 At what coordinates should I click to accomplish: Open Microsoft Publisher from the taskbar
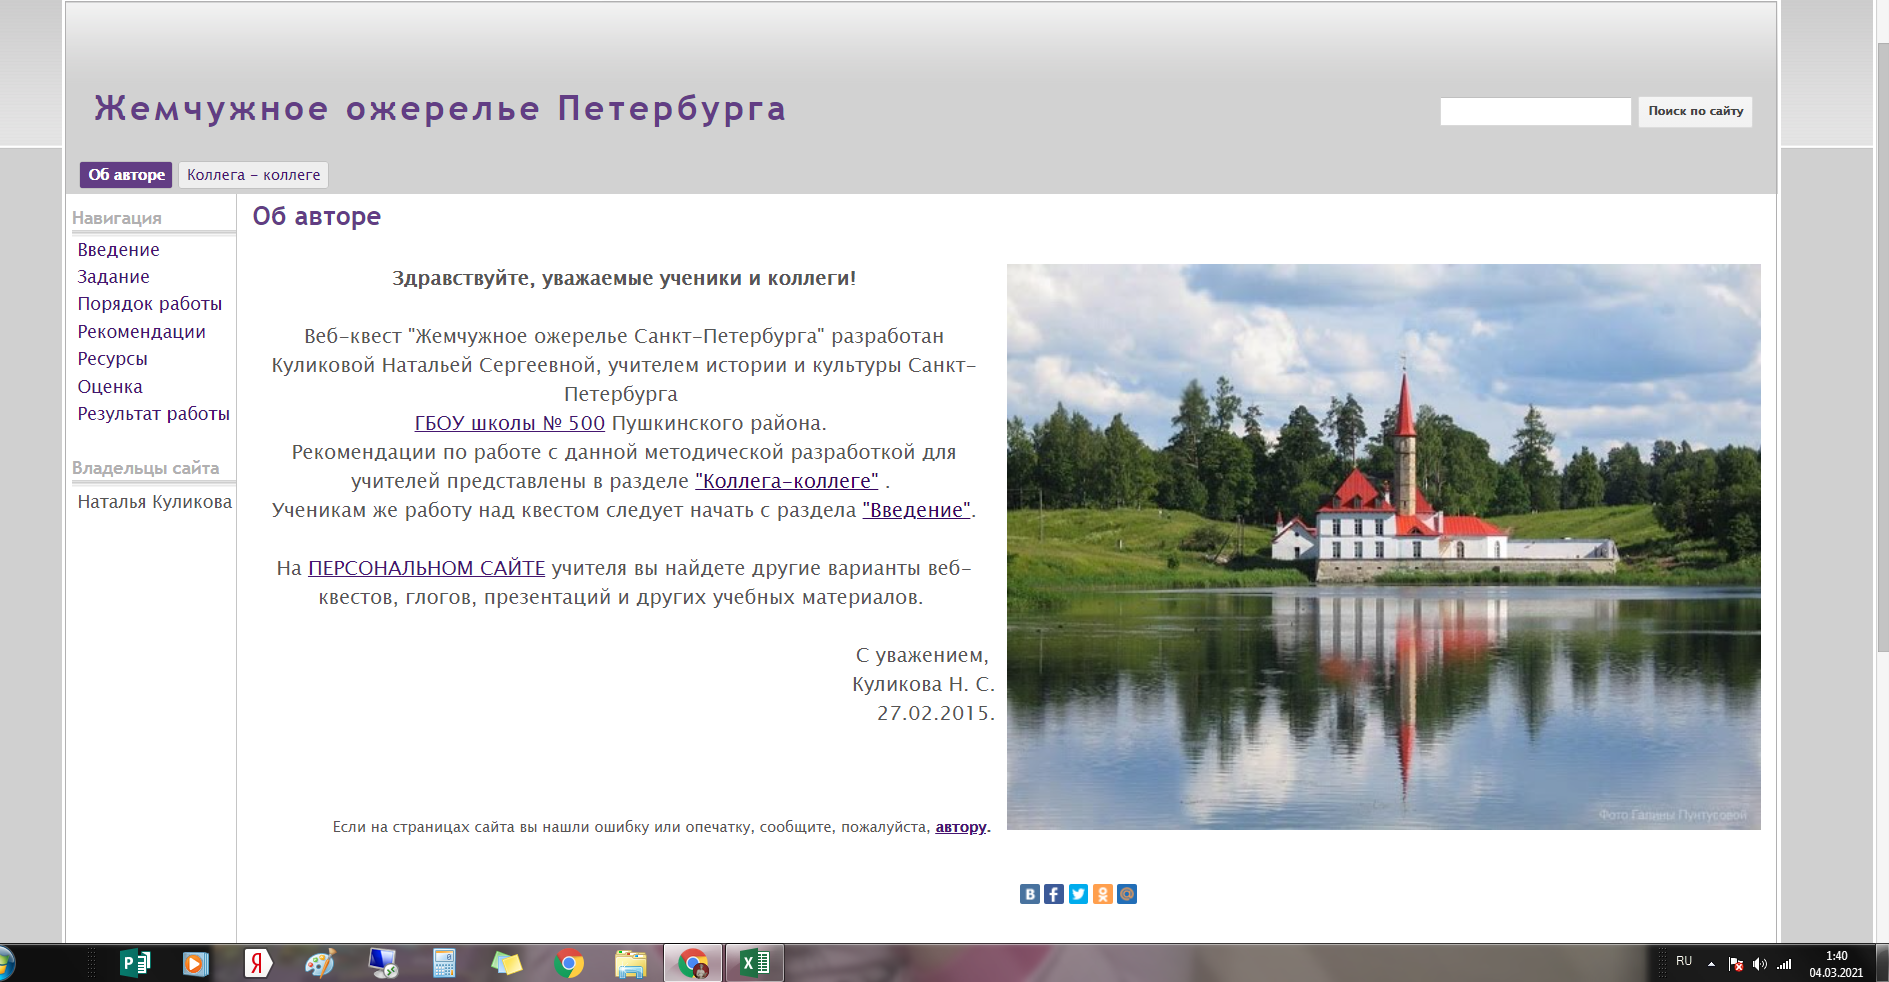(134, 963)
